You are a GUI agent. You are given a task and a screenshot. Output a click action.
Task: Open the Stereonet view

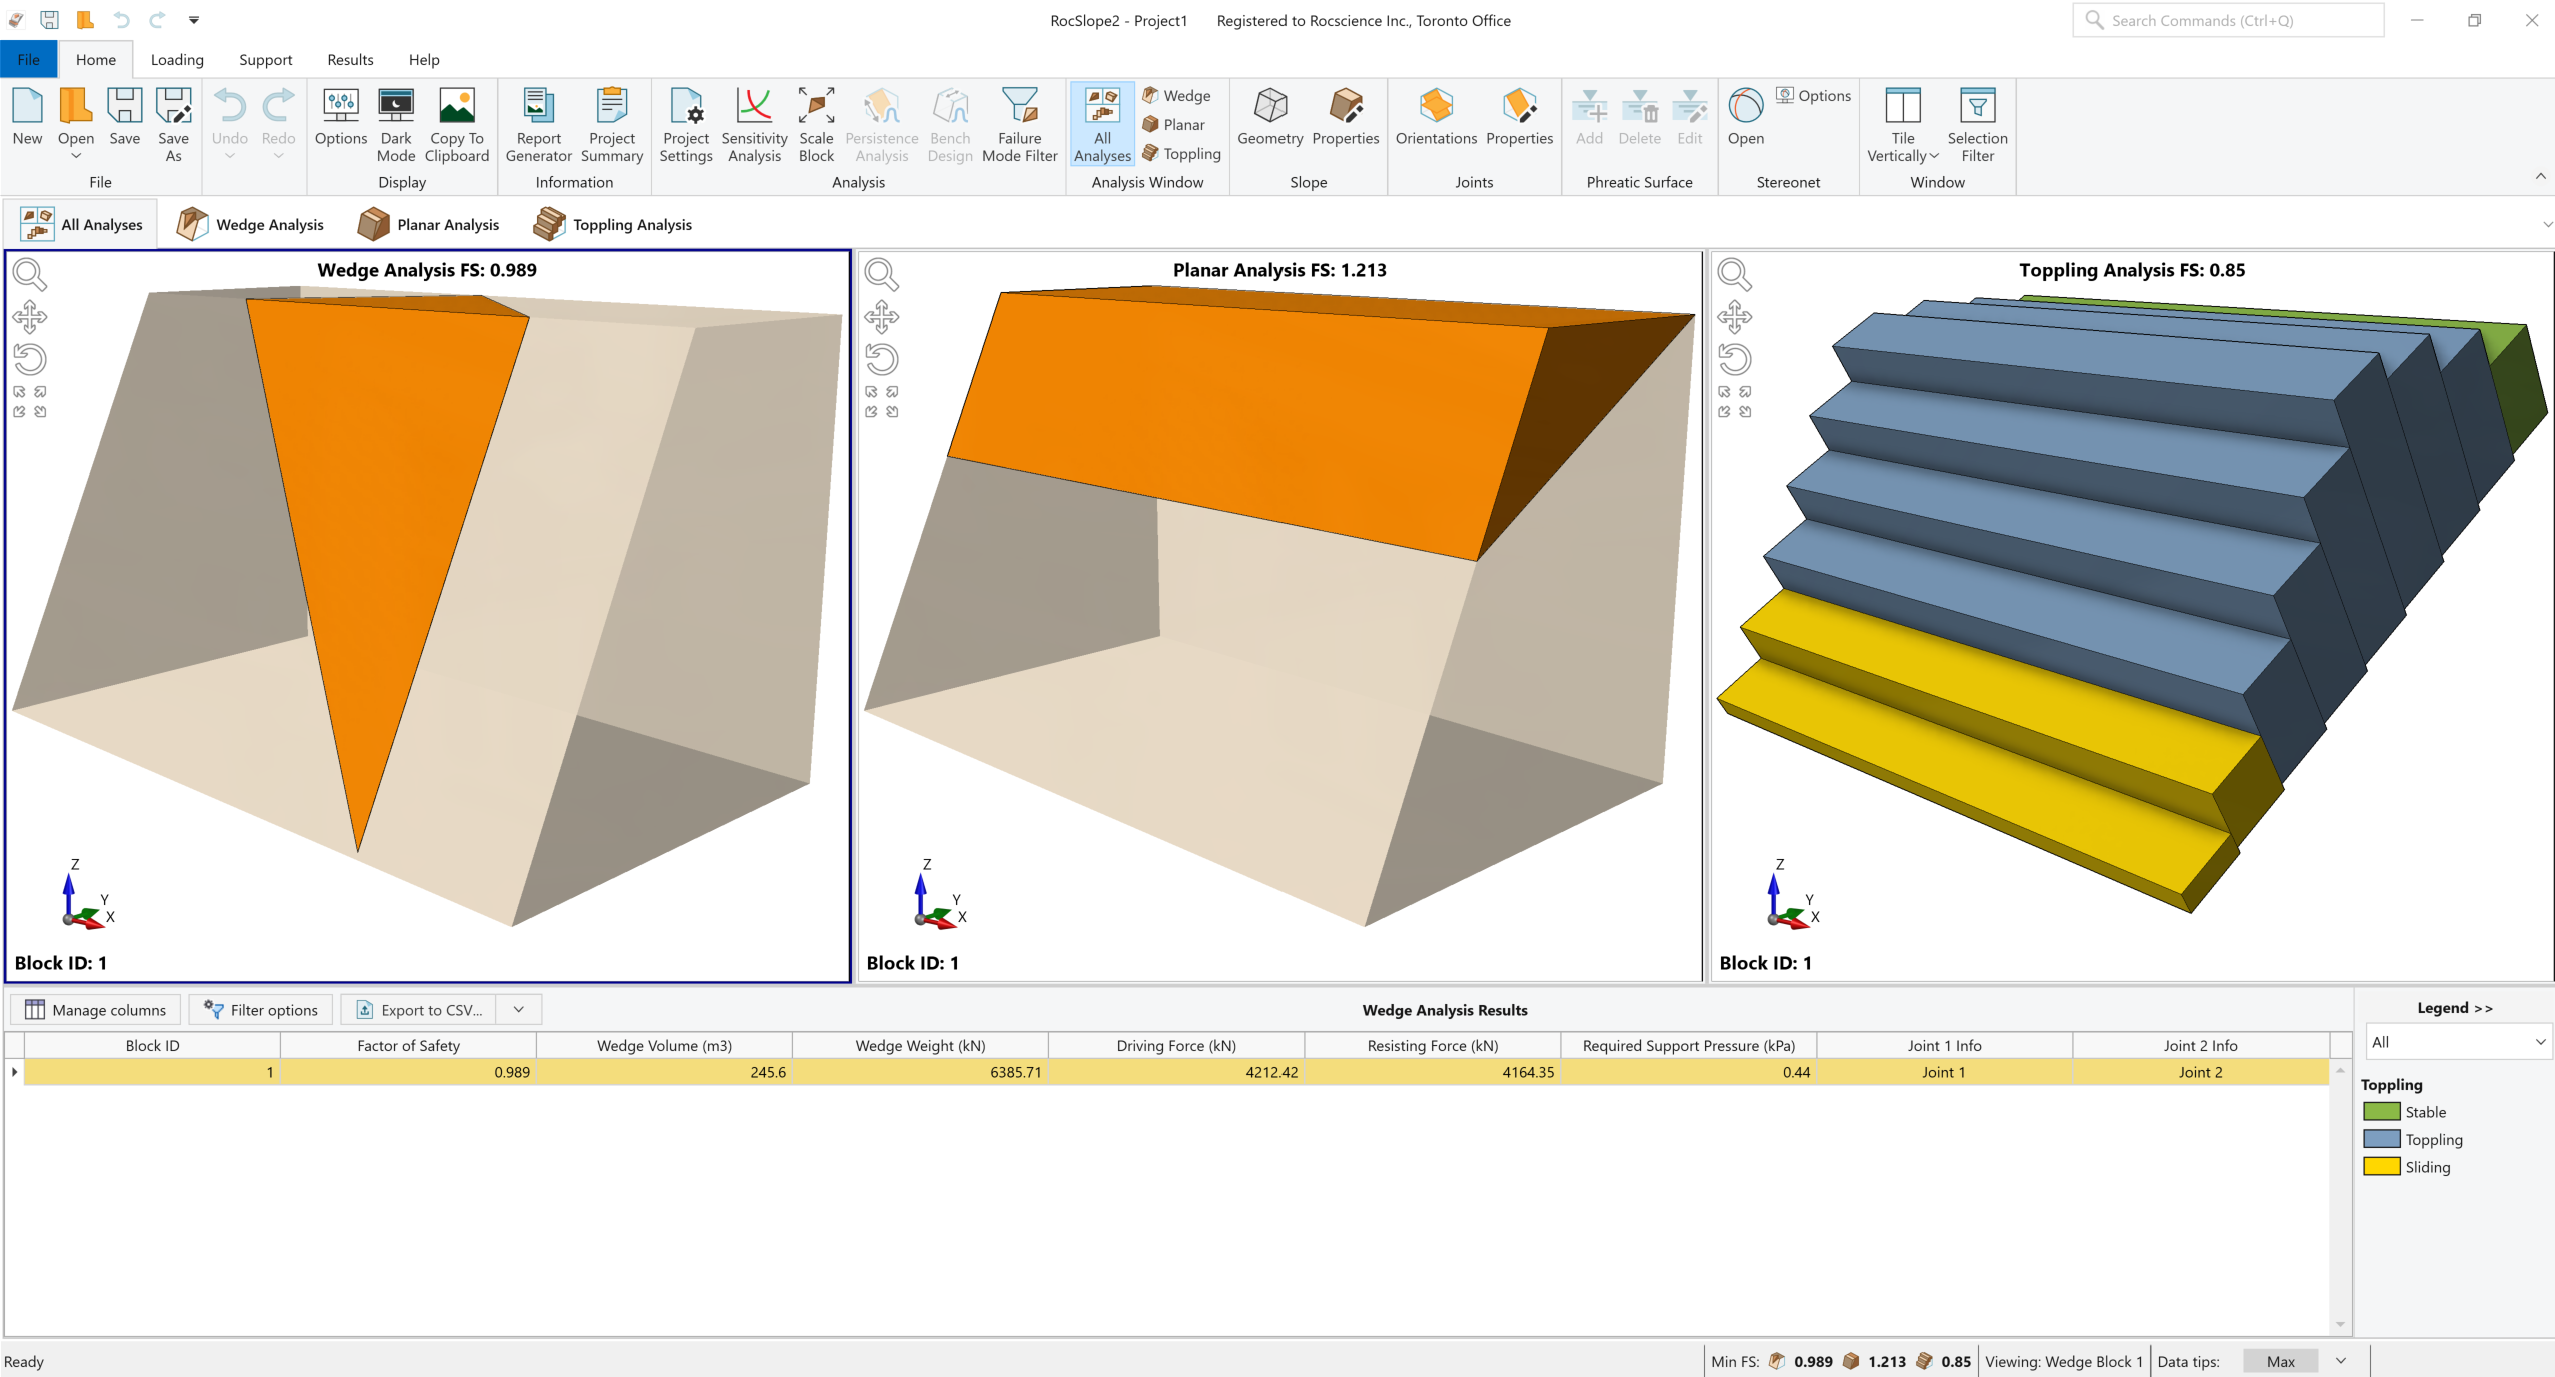[x=1745, y=117]
